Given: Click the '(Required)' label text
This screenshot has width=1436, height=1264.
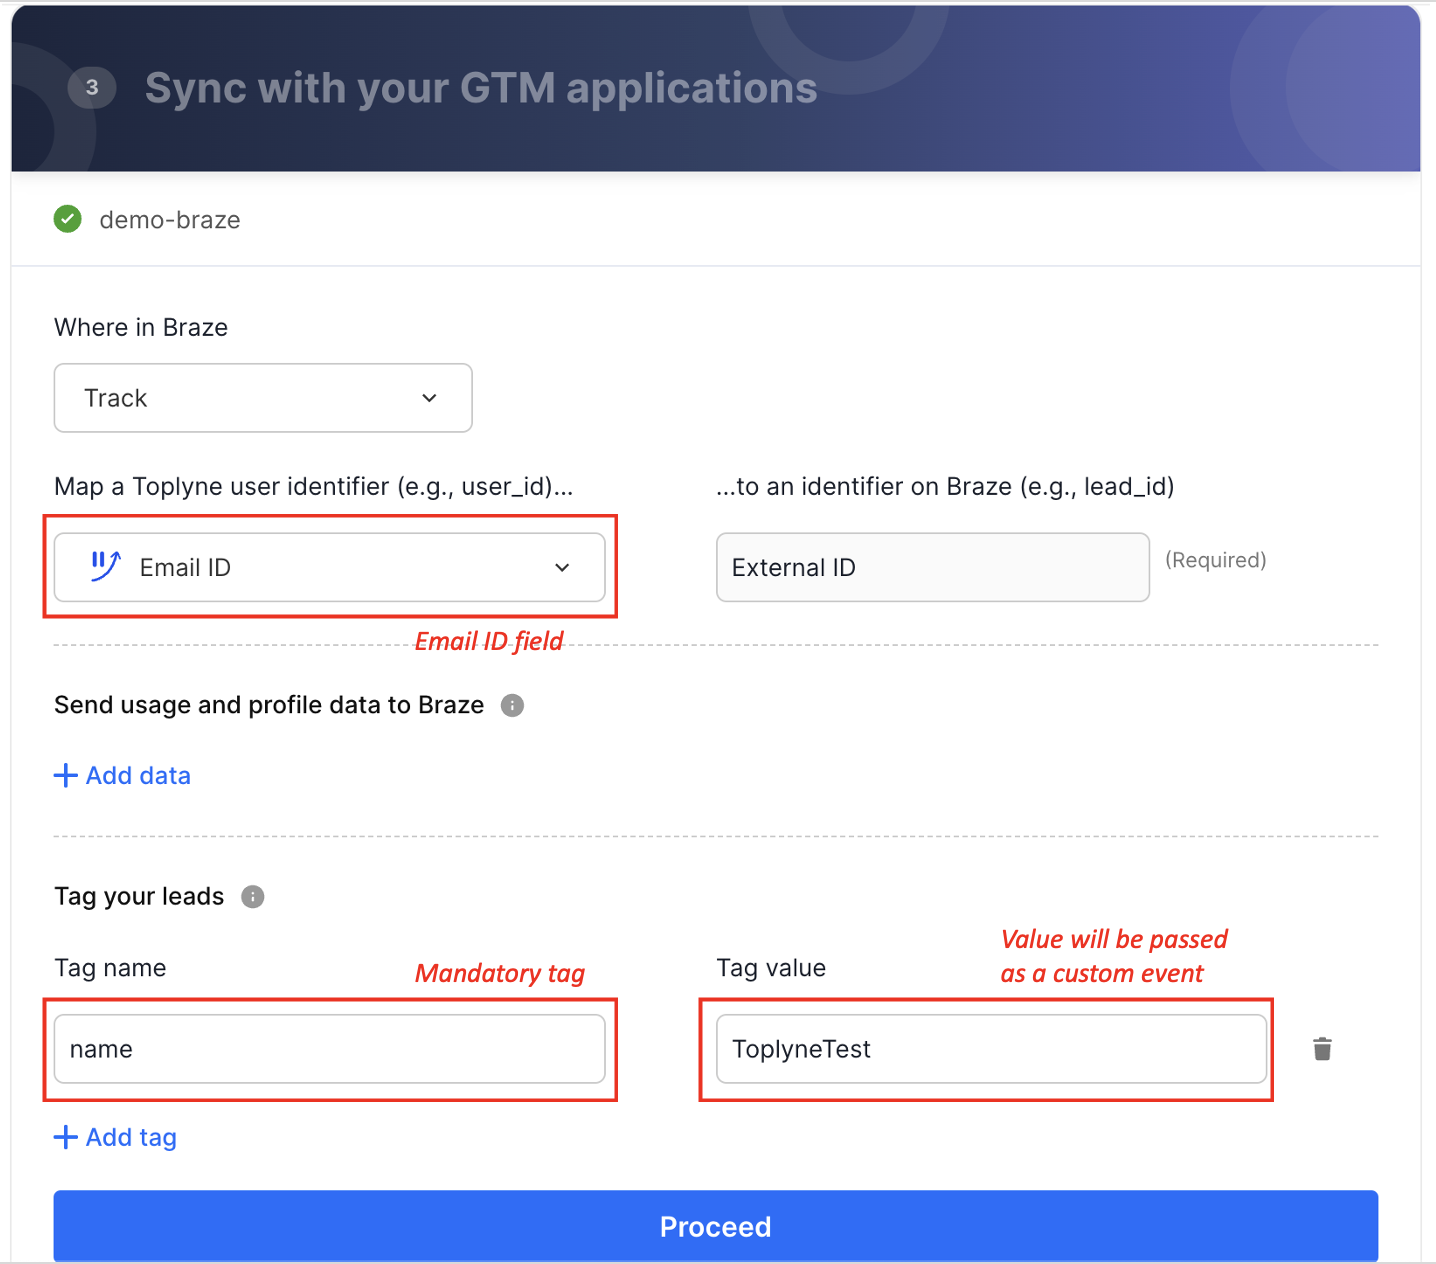Looking at the screenshot, I should coord(1216,560).
